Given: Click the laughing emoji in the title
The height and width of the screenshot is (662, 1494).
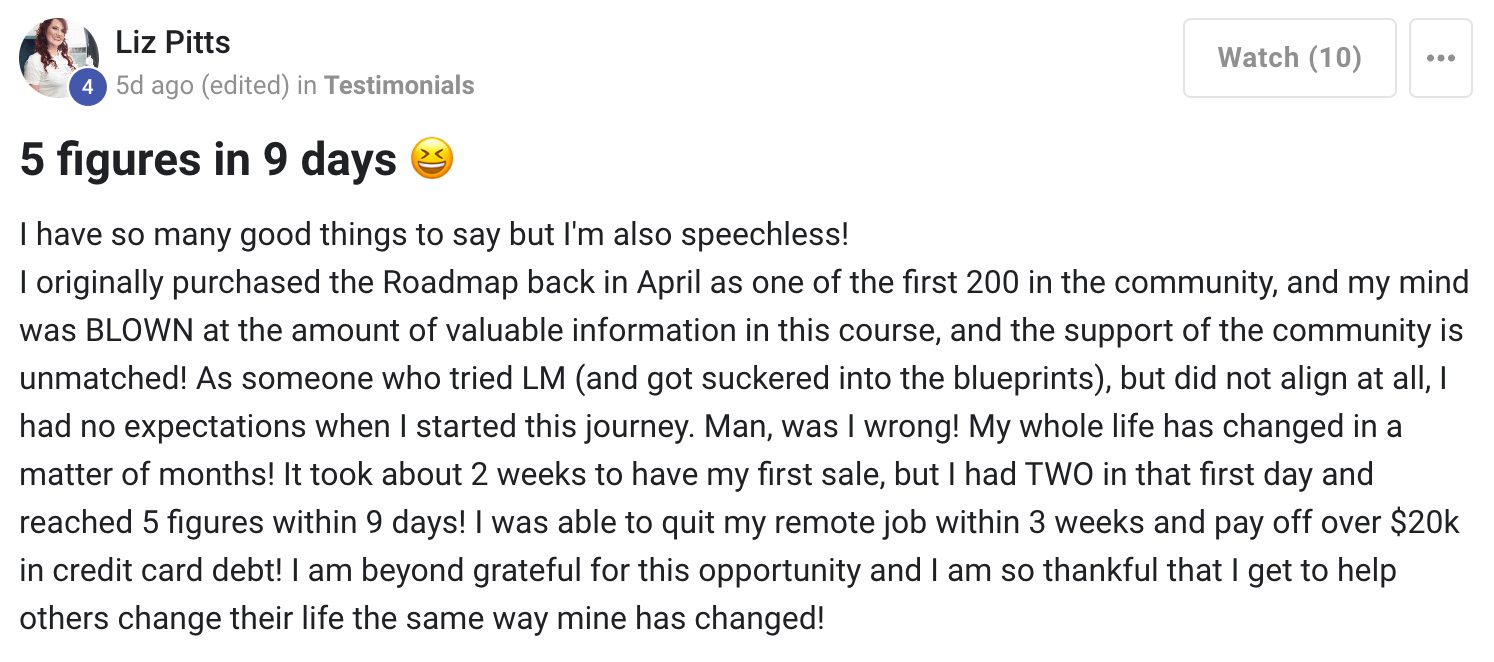Looking at the screenshot, I should (432, 159).
